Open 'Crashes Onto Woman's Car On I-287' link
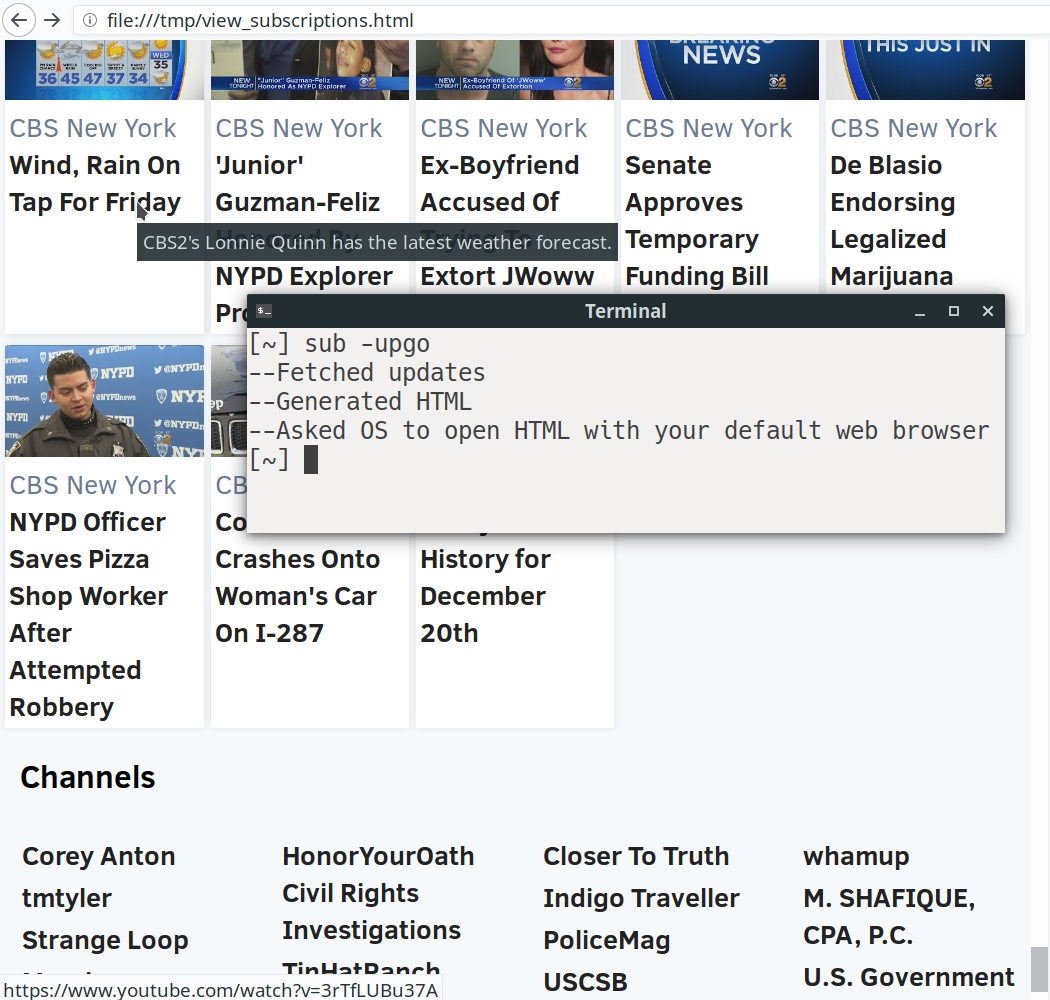 [x=297, y=596]
